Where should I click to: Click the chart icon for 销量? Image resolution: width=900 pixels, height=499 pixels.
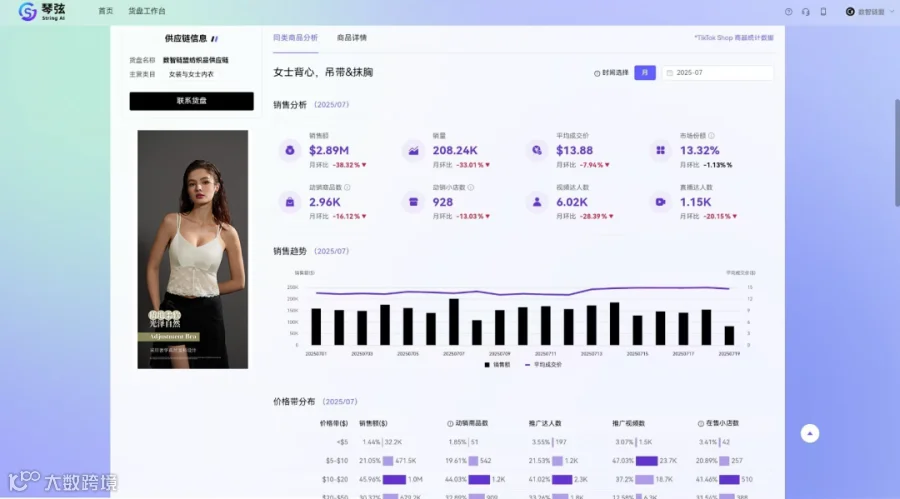(413, 150)
